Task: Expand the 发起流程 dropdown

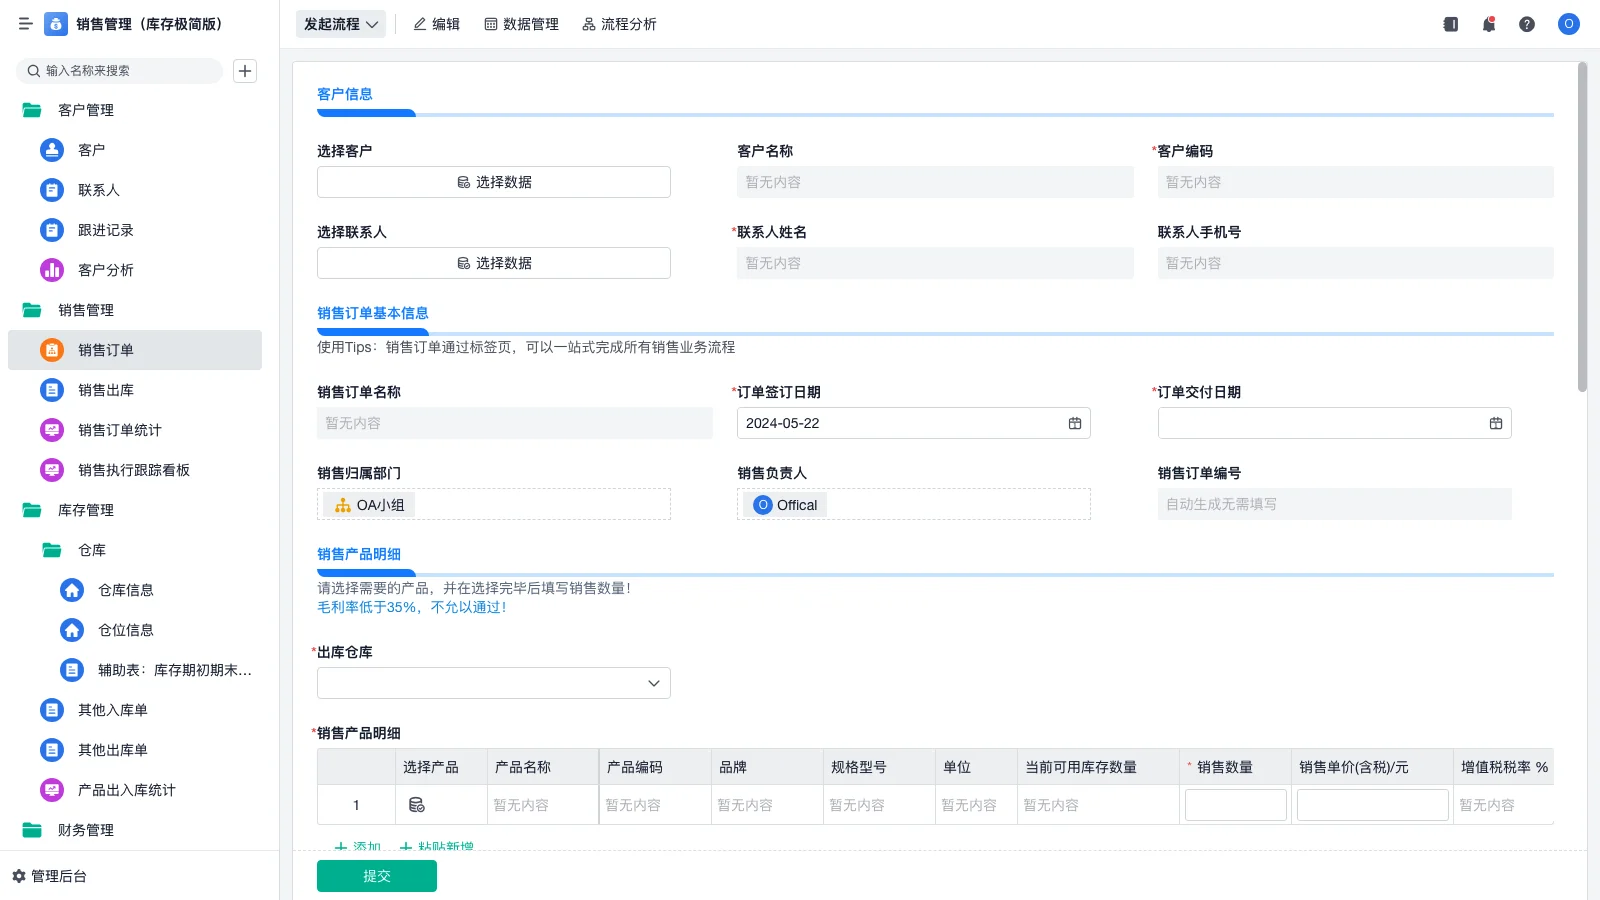Action: pyautogui.click(x=340, y=24)
